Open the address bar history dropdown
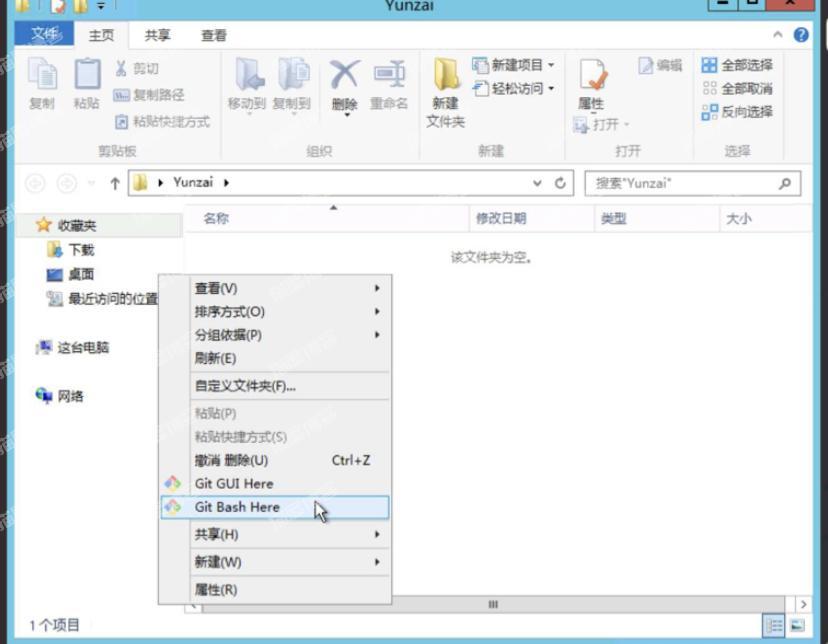 click(538, 183)
